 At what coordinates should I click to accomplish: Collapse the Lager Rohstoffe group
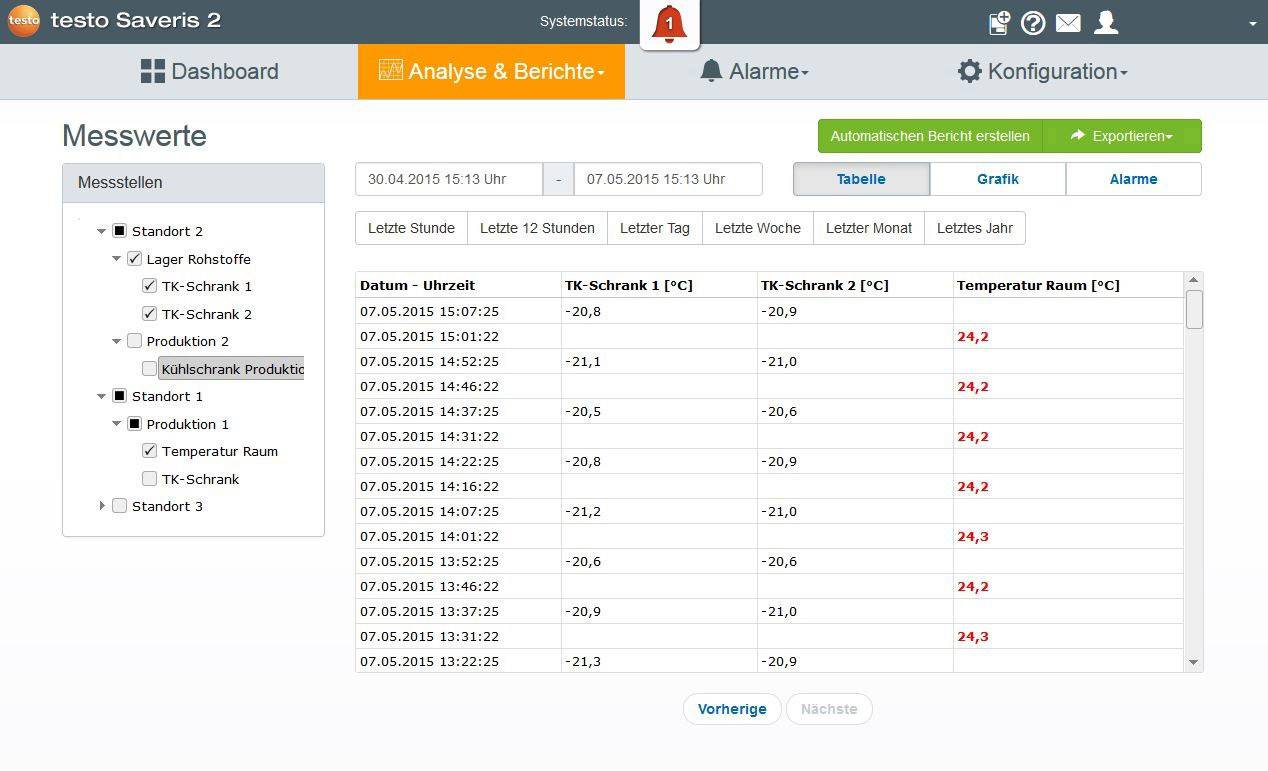click(x=116, y=258)
